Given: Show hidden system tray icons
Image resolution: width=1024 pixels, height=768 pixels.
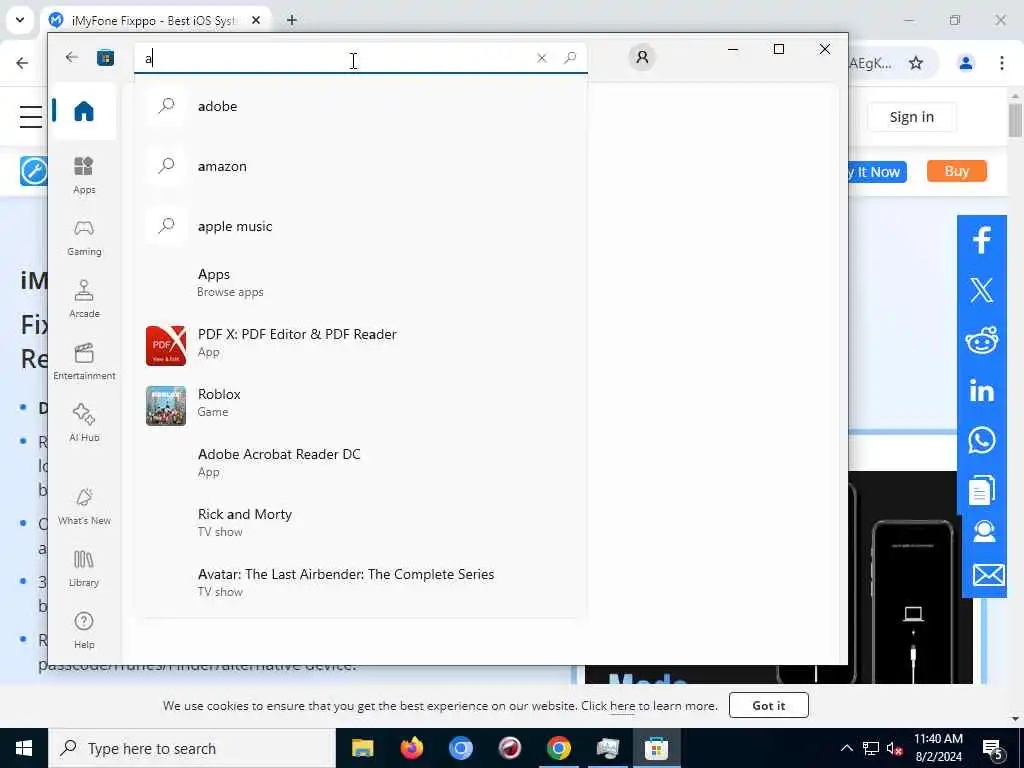Looking at the screenshot, I should coord(846,748).
